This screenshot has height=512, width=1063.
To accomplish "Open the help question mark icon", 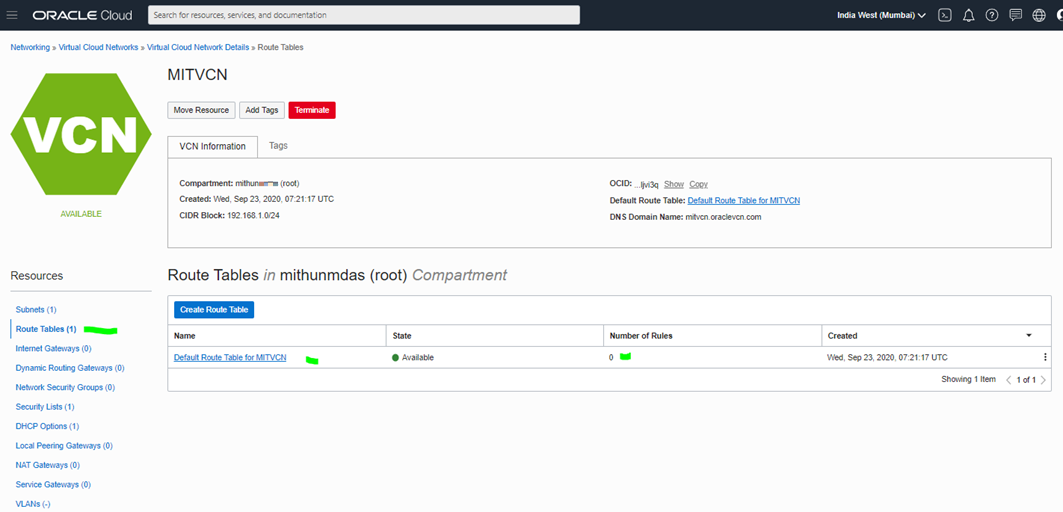I will point(992,15).
